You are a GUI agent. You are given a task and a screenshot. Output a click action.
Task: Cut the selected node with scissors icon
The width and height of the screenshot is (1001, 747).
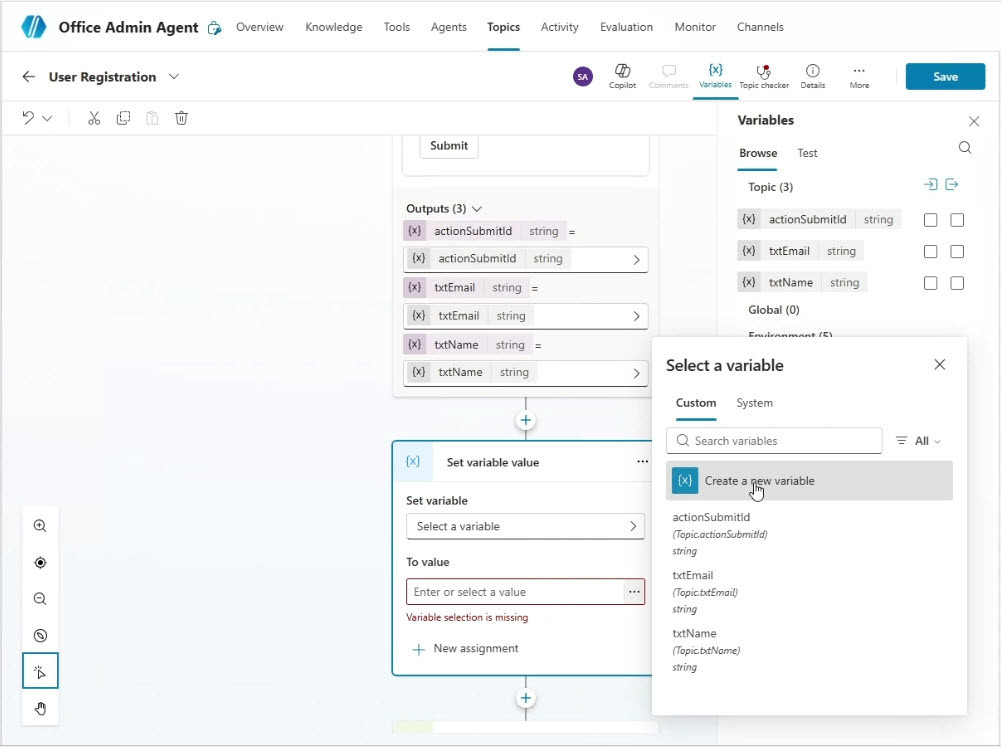[x=94, y=118]
